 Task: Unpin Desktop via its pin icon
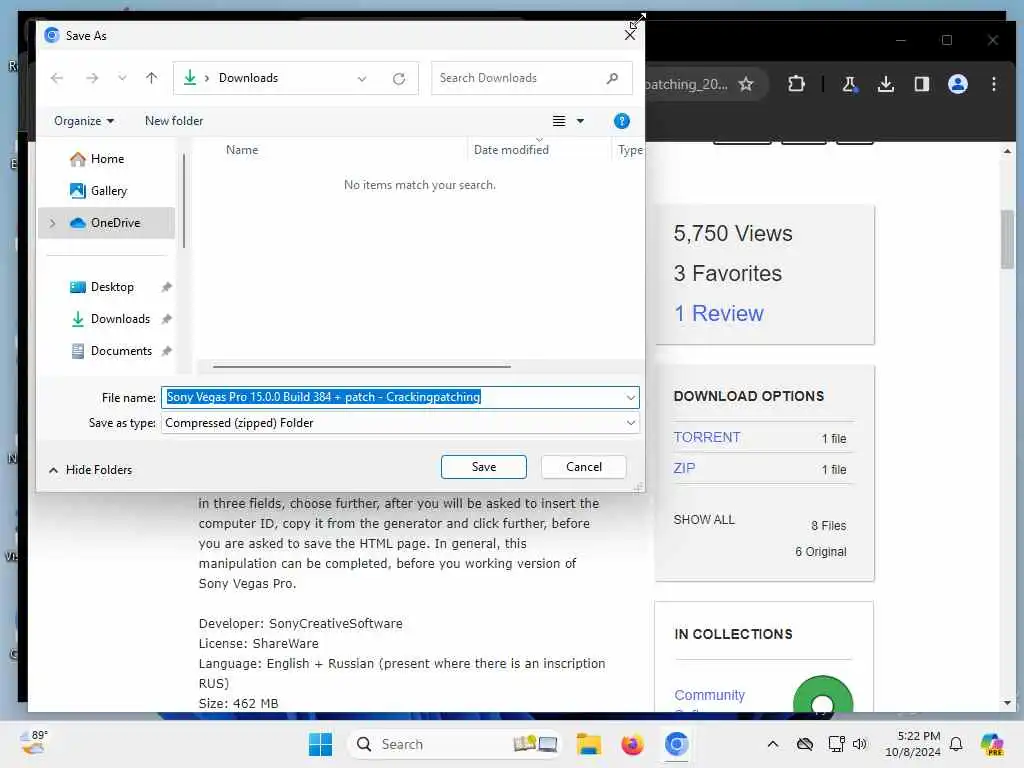point(166,287)
